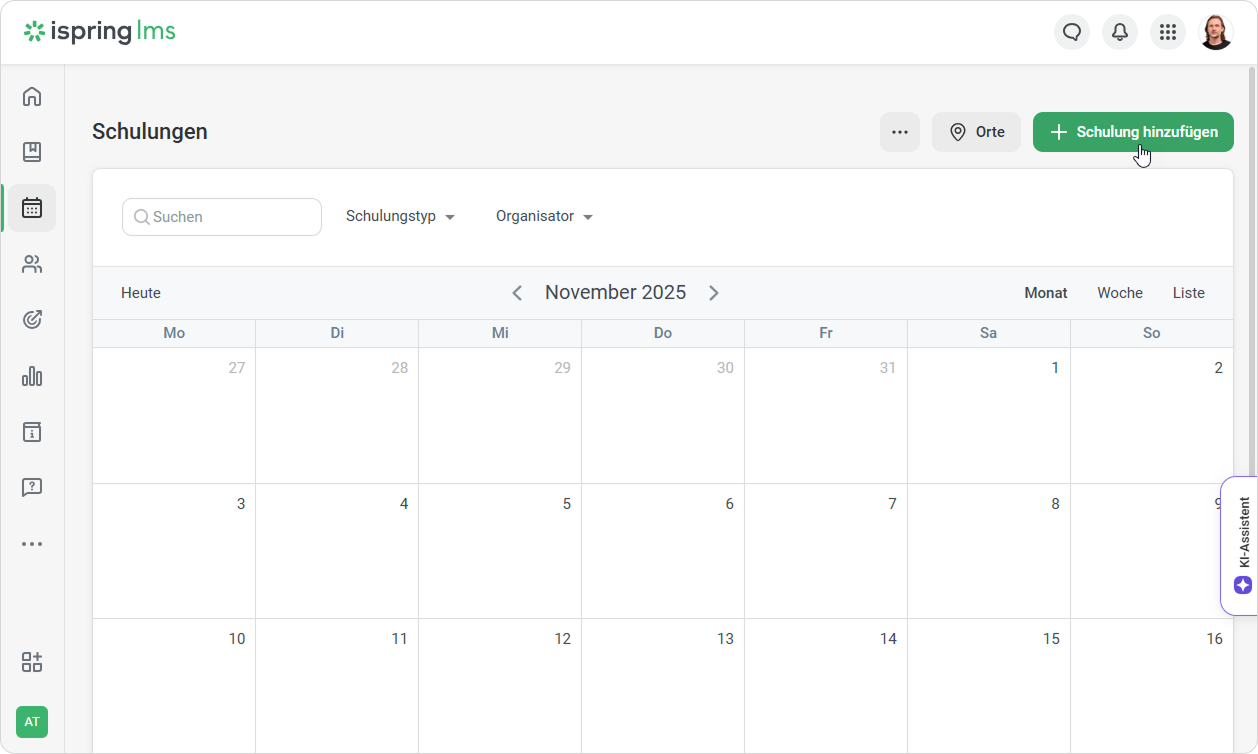Expand the Organisator filter dropdown

point(544,216)
